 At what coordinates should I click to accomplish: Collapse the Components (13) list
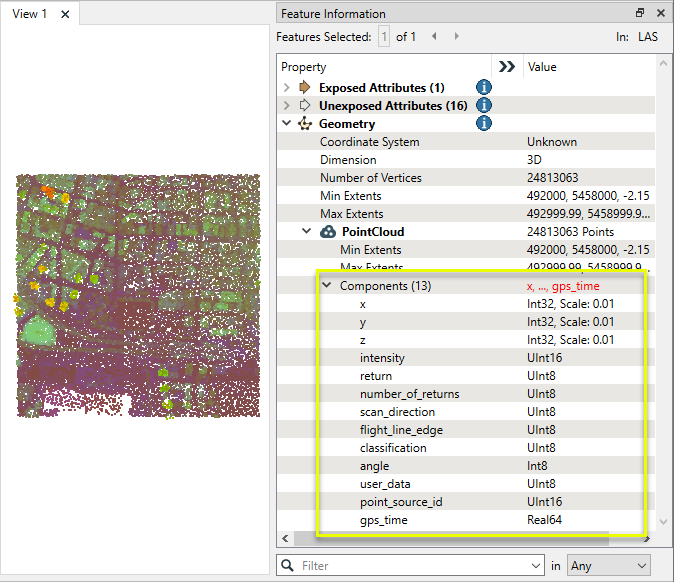click(327, 285)
